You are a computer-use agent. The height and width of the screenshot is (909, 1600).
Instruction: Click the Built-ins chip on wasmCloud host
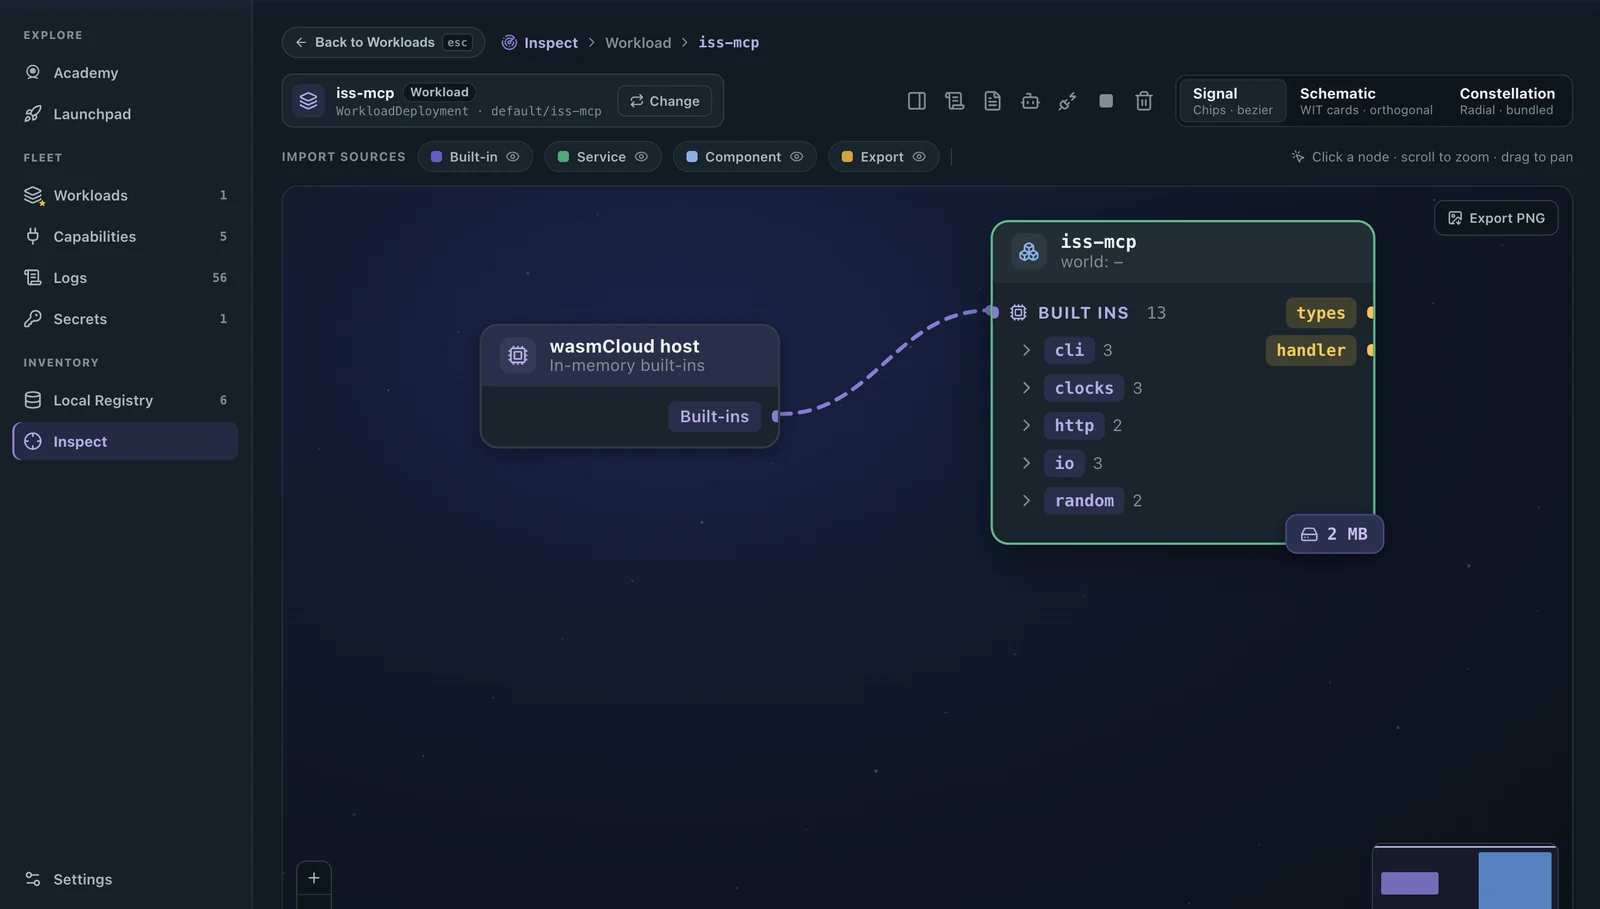[x=714, y=416]
